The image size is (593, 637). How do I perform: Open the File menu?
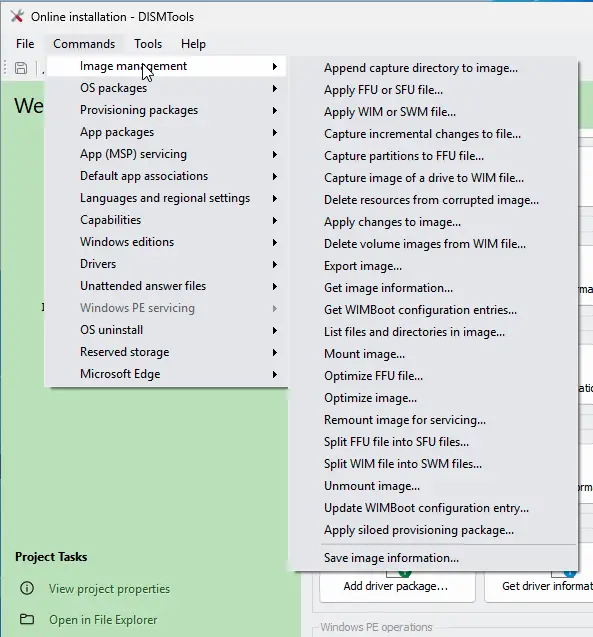25,44
